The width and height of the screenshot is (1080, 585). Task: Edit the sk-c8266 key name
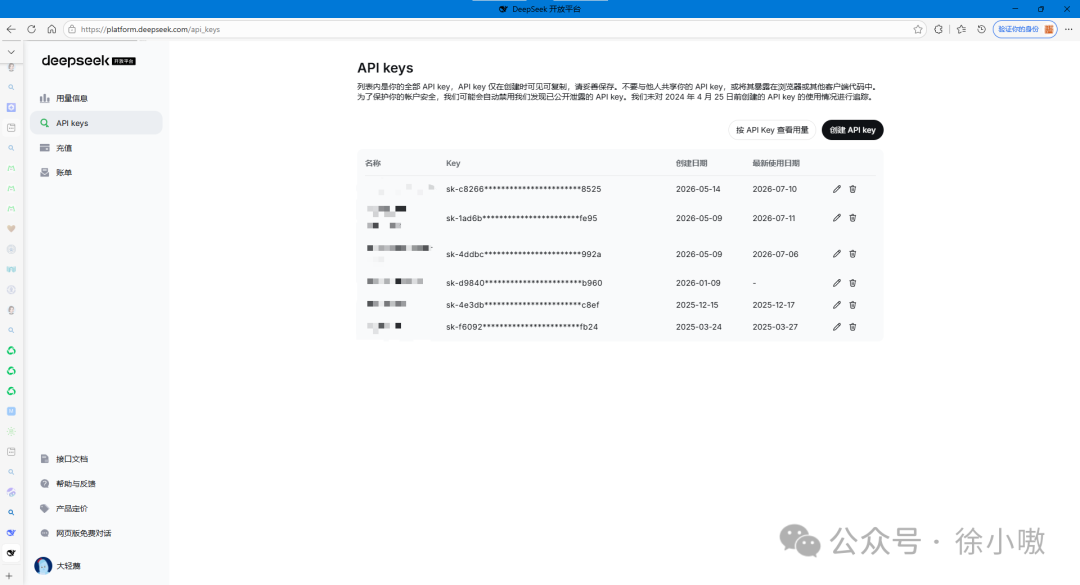836,189
